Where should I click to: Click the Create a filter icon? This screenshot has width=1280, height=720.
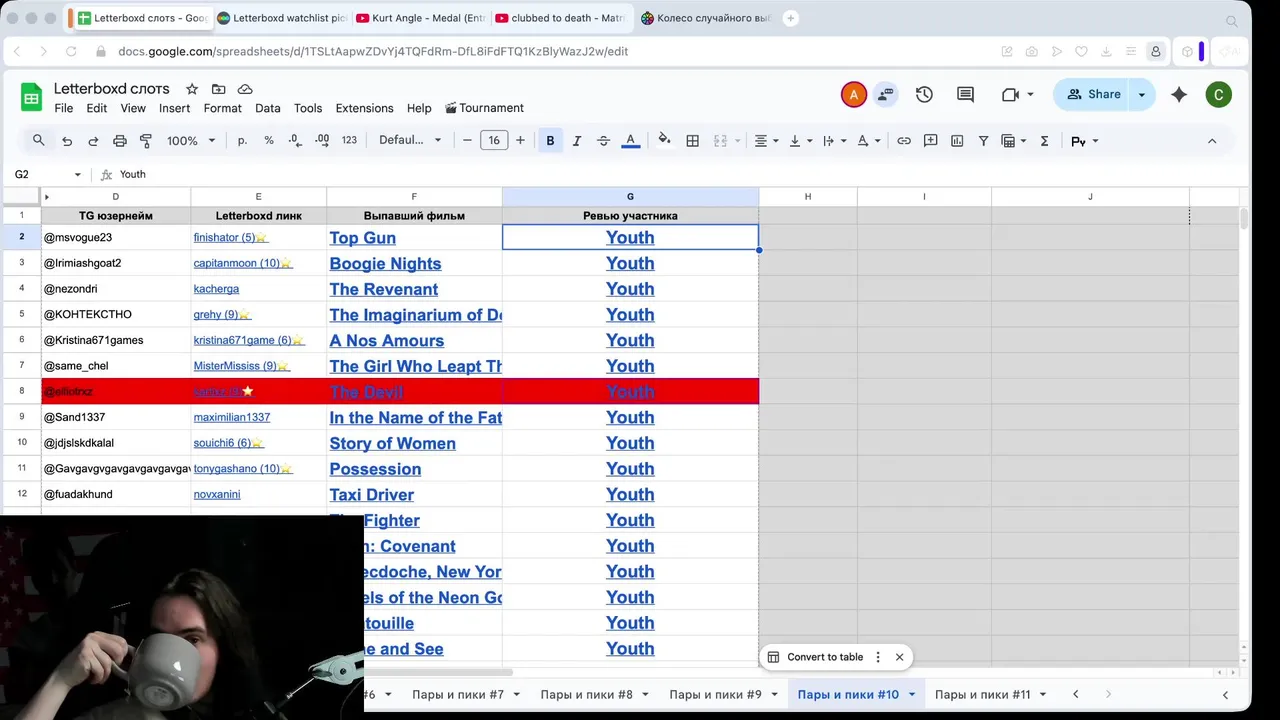click(984, 141)
